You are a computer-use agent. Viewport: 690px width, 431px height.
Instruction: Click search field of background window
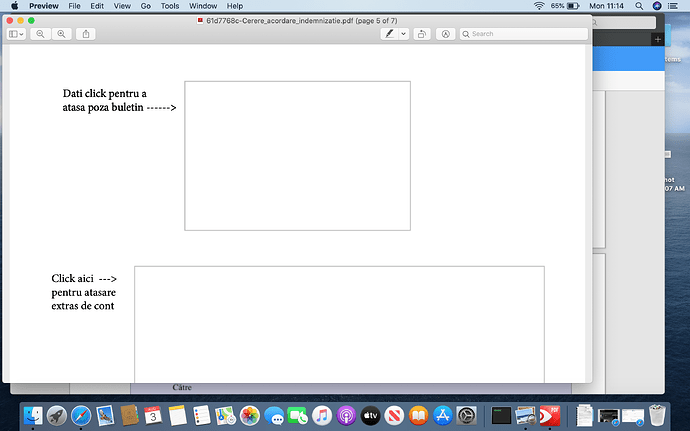pos(623,22)
